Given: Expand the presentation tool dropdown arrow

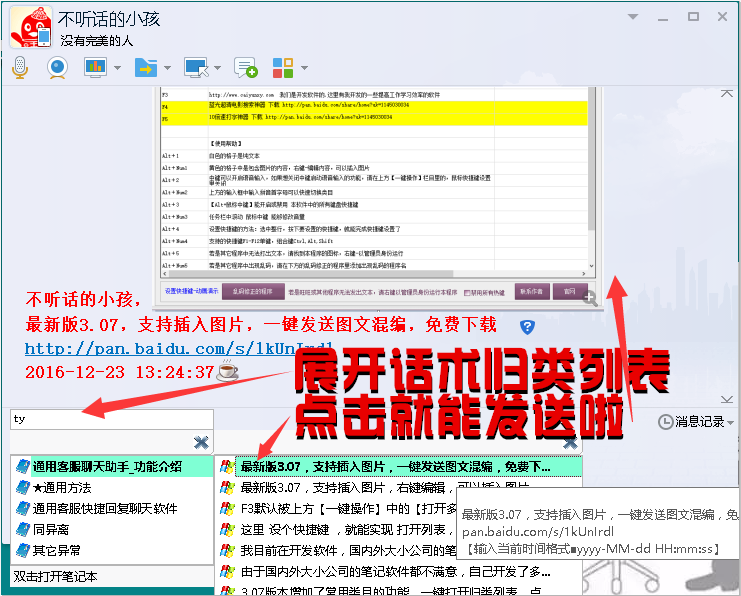Looking at the screenshot, I should tap(117, 68).
